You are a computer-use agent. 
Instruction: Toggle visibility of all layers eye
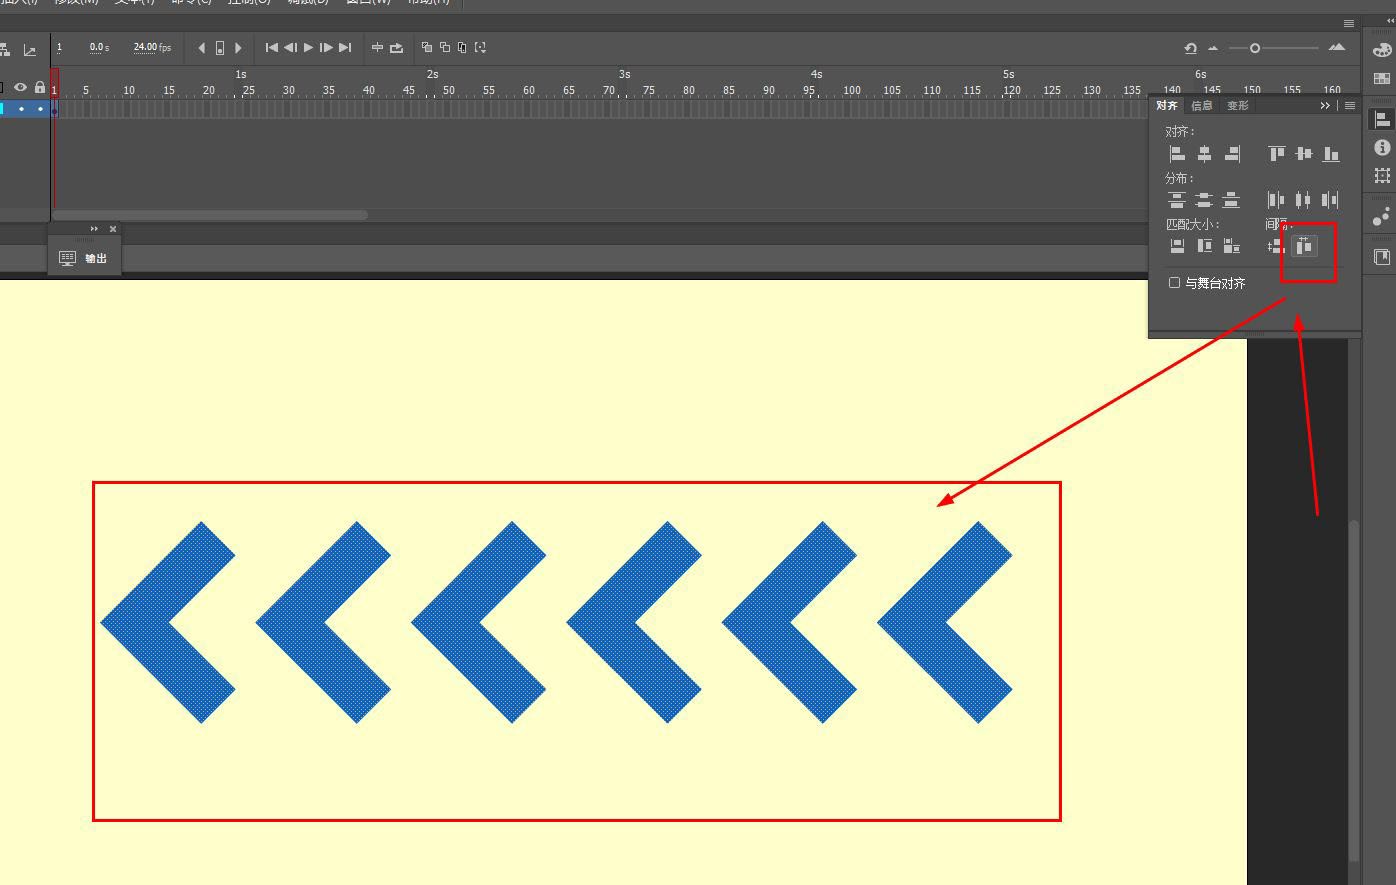[x=20, y=88]
